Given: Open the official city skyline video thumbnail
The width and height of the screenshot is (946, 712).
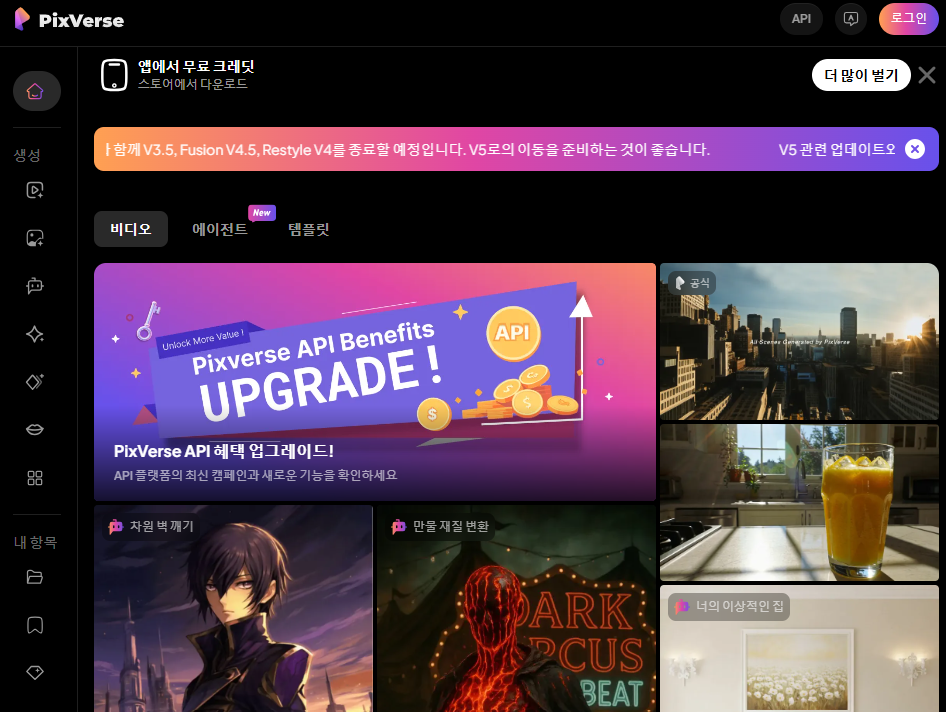Looking at the screenshot, I should click(799, 342).
